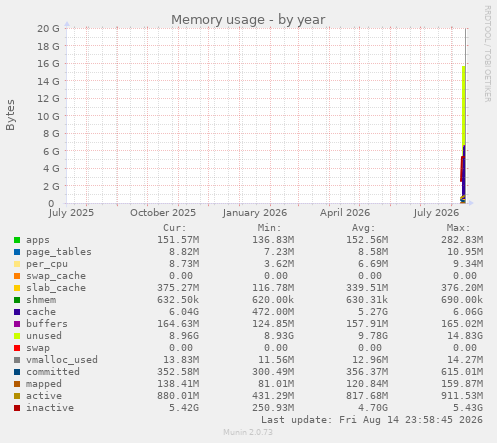Screen dimensions: 497x443
Task: Click the slab_cache legend color swatch
Action: (x=17, y=288)
